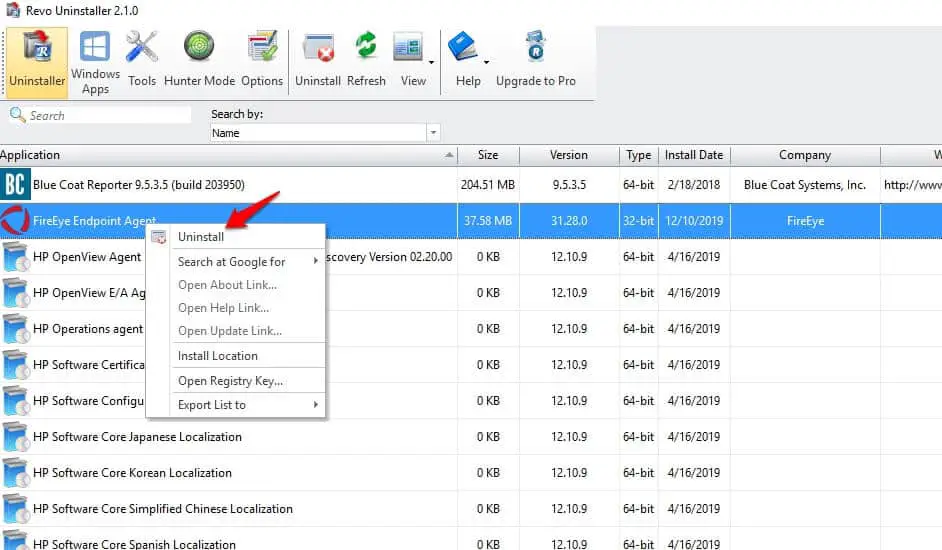942x550 pixels.
Task: Sort by the Company column header
Action: pos(805,155)
